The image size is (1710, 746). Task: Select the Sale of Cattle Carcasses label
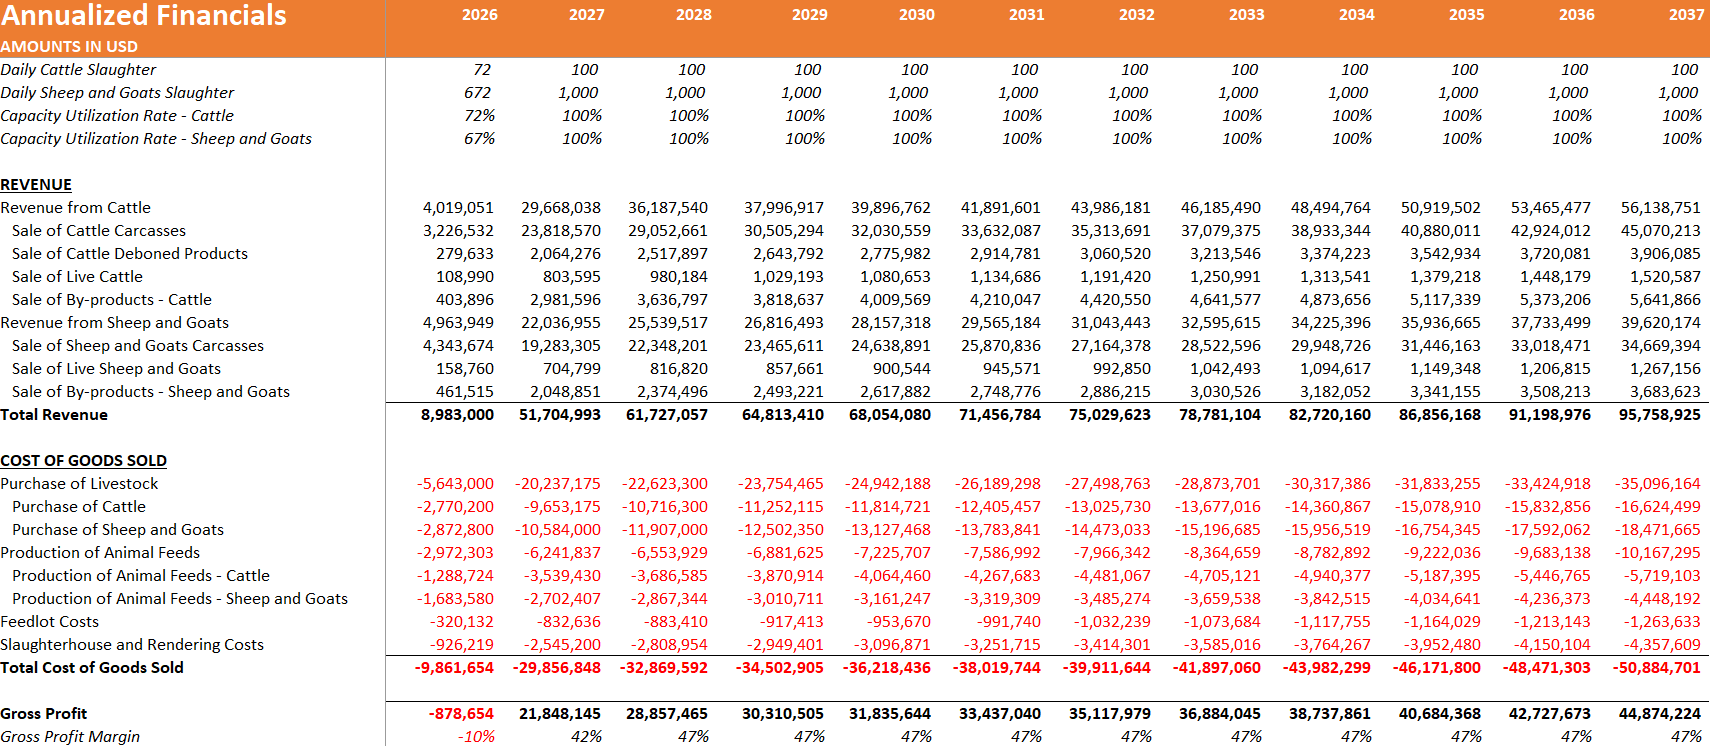point(99,230)
